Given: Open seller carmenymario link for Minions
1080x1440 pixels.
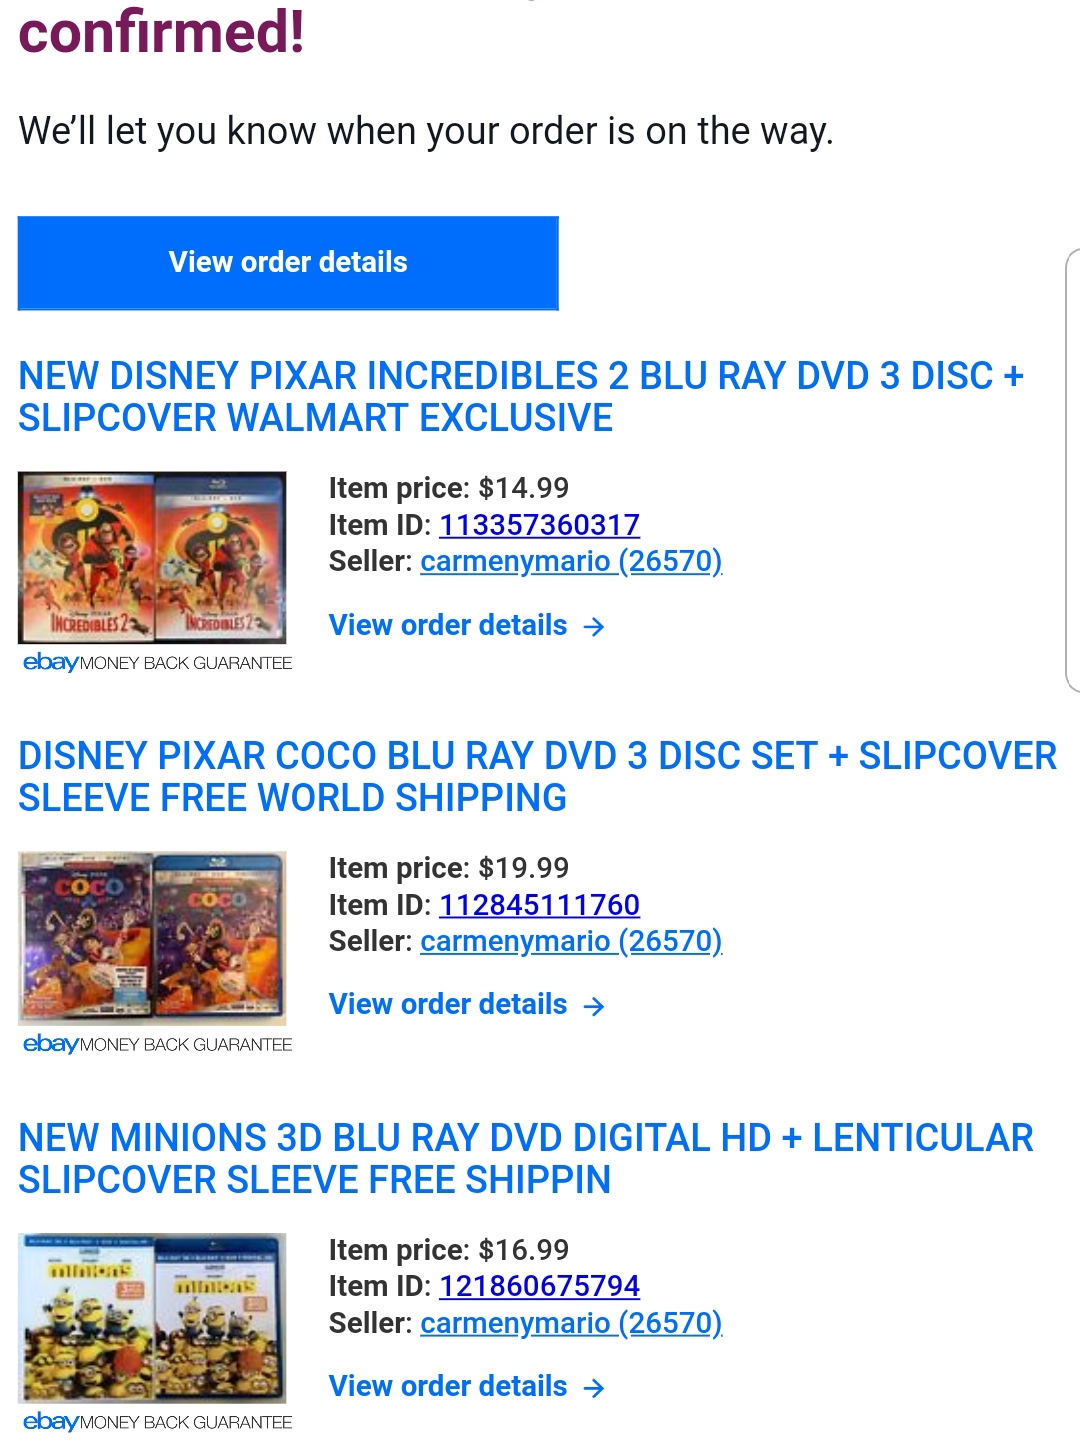Looking at the screenshot, I should (x=571, y=1324).
